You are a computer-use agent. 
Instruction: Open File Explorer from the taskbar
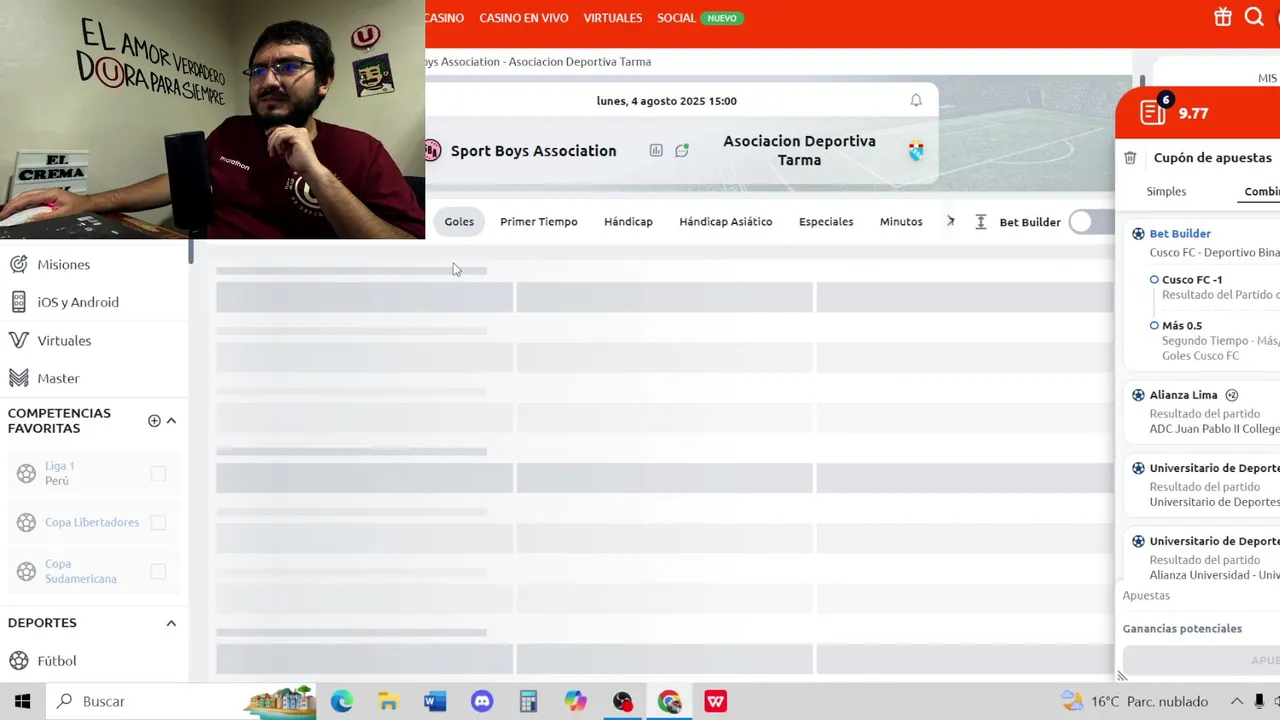(388, 701)
